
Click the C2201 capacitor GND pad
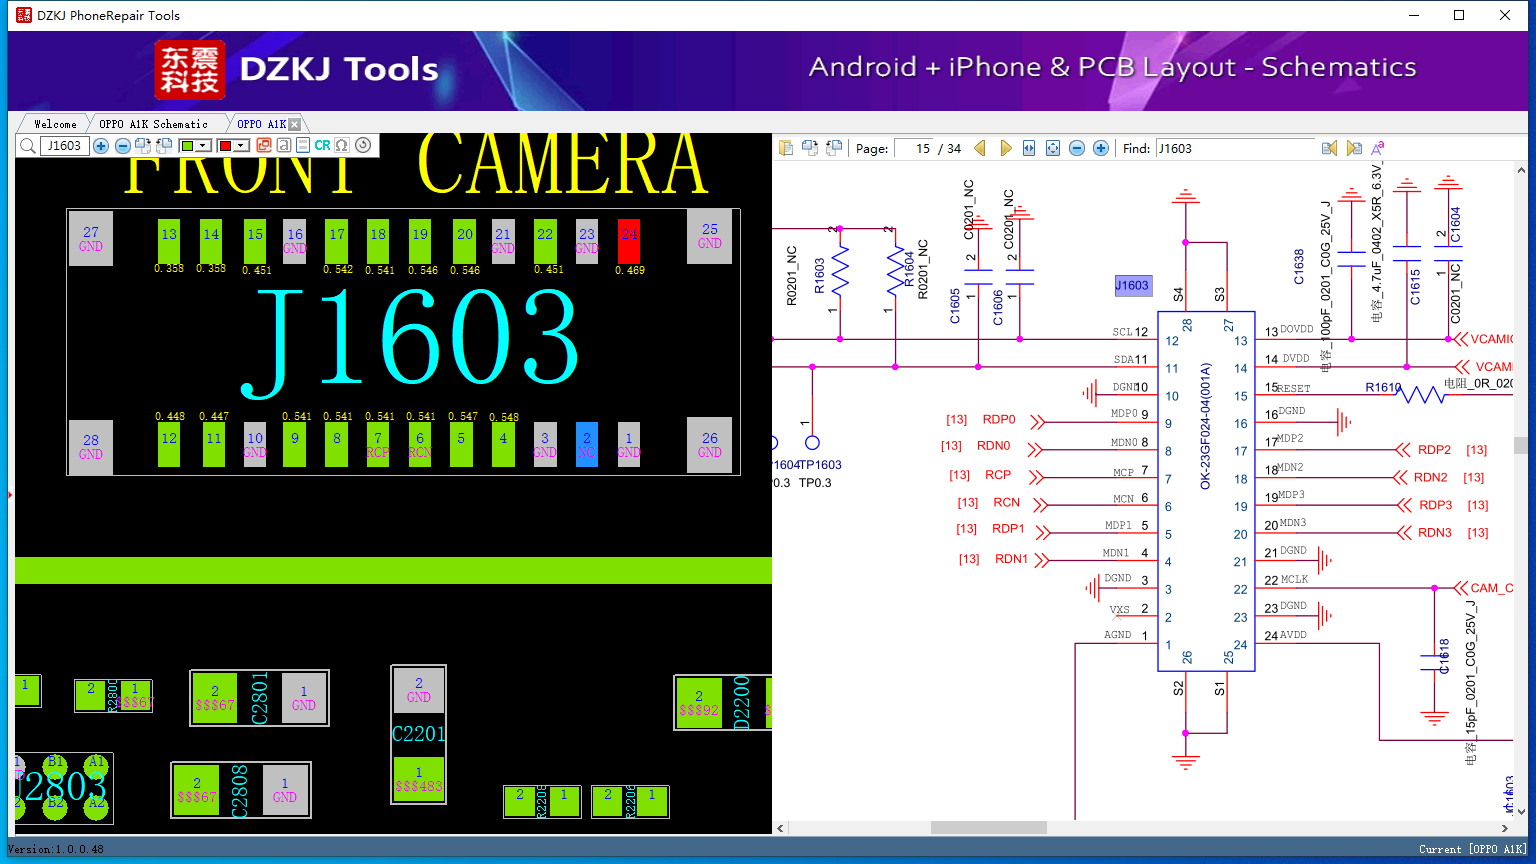pyautogui.click(x=419, y=690)
